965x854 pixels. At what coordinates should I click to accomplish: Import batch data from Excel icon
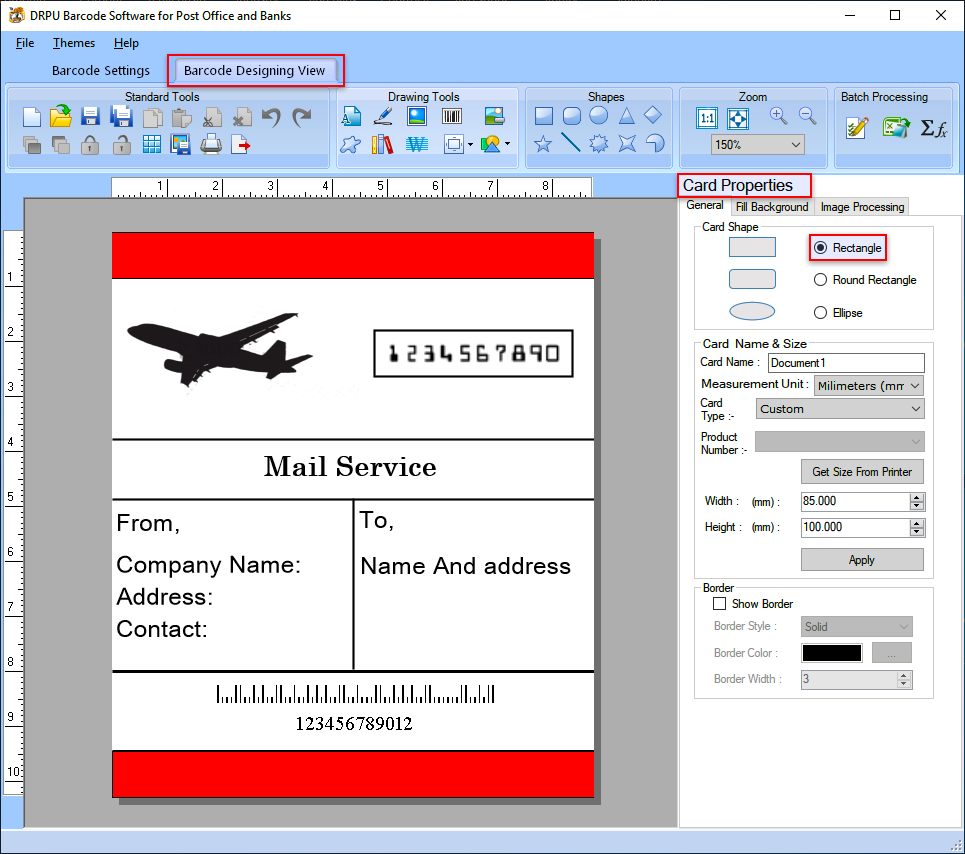point(896,127)
